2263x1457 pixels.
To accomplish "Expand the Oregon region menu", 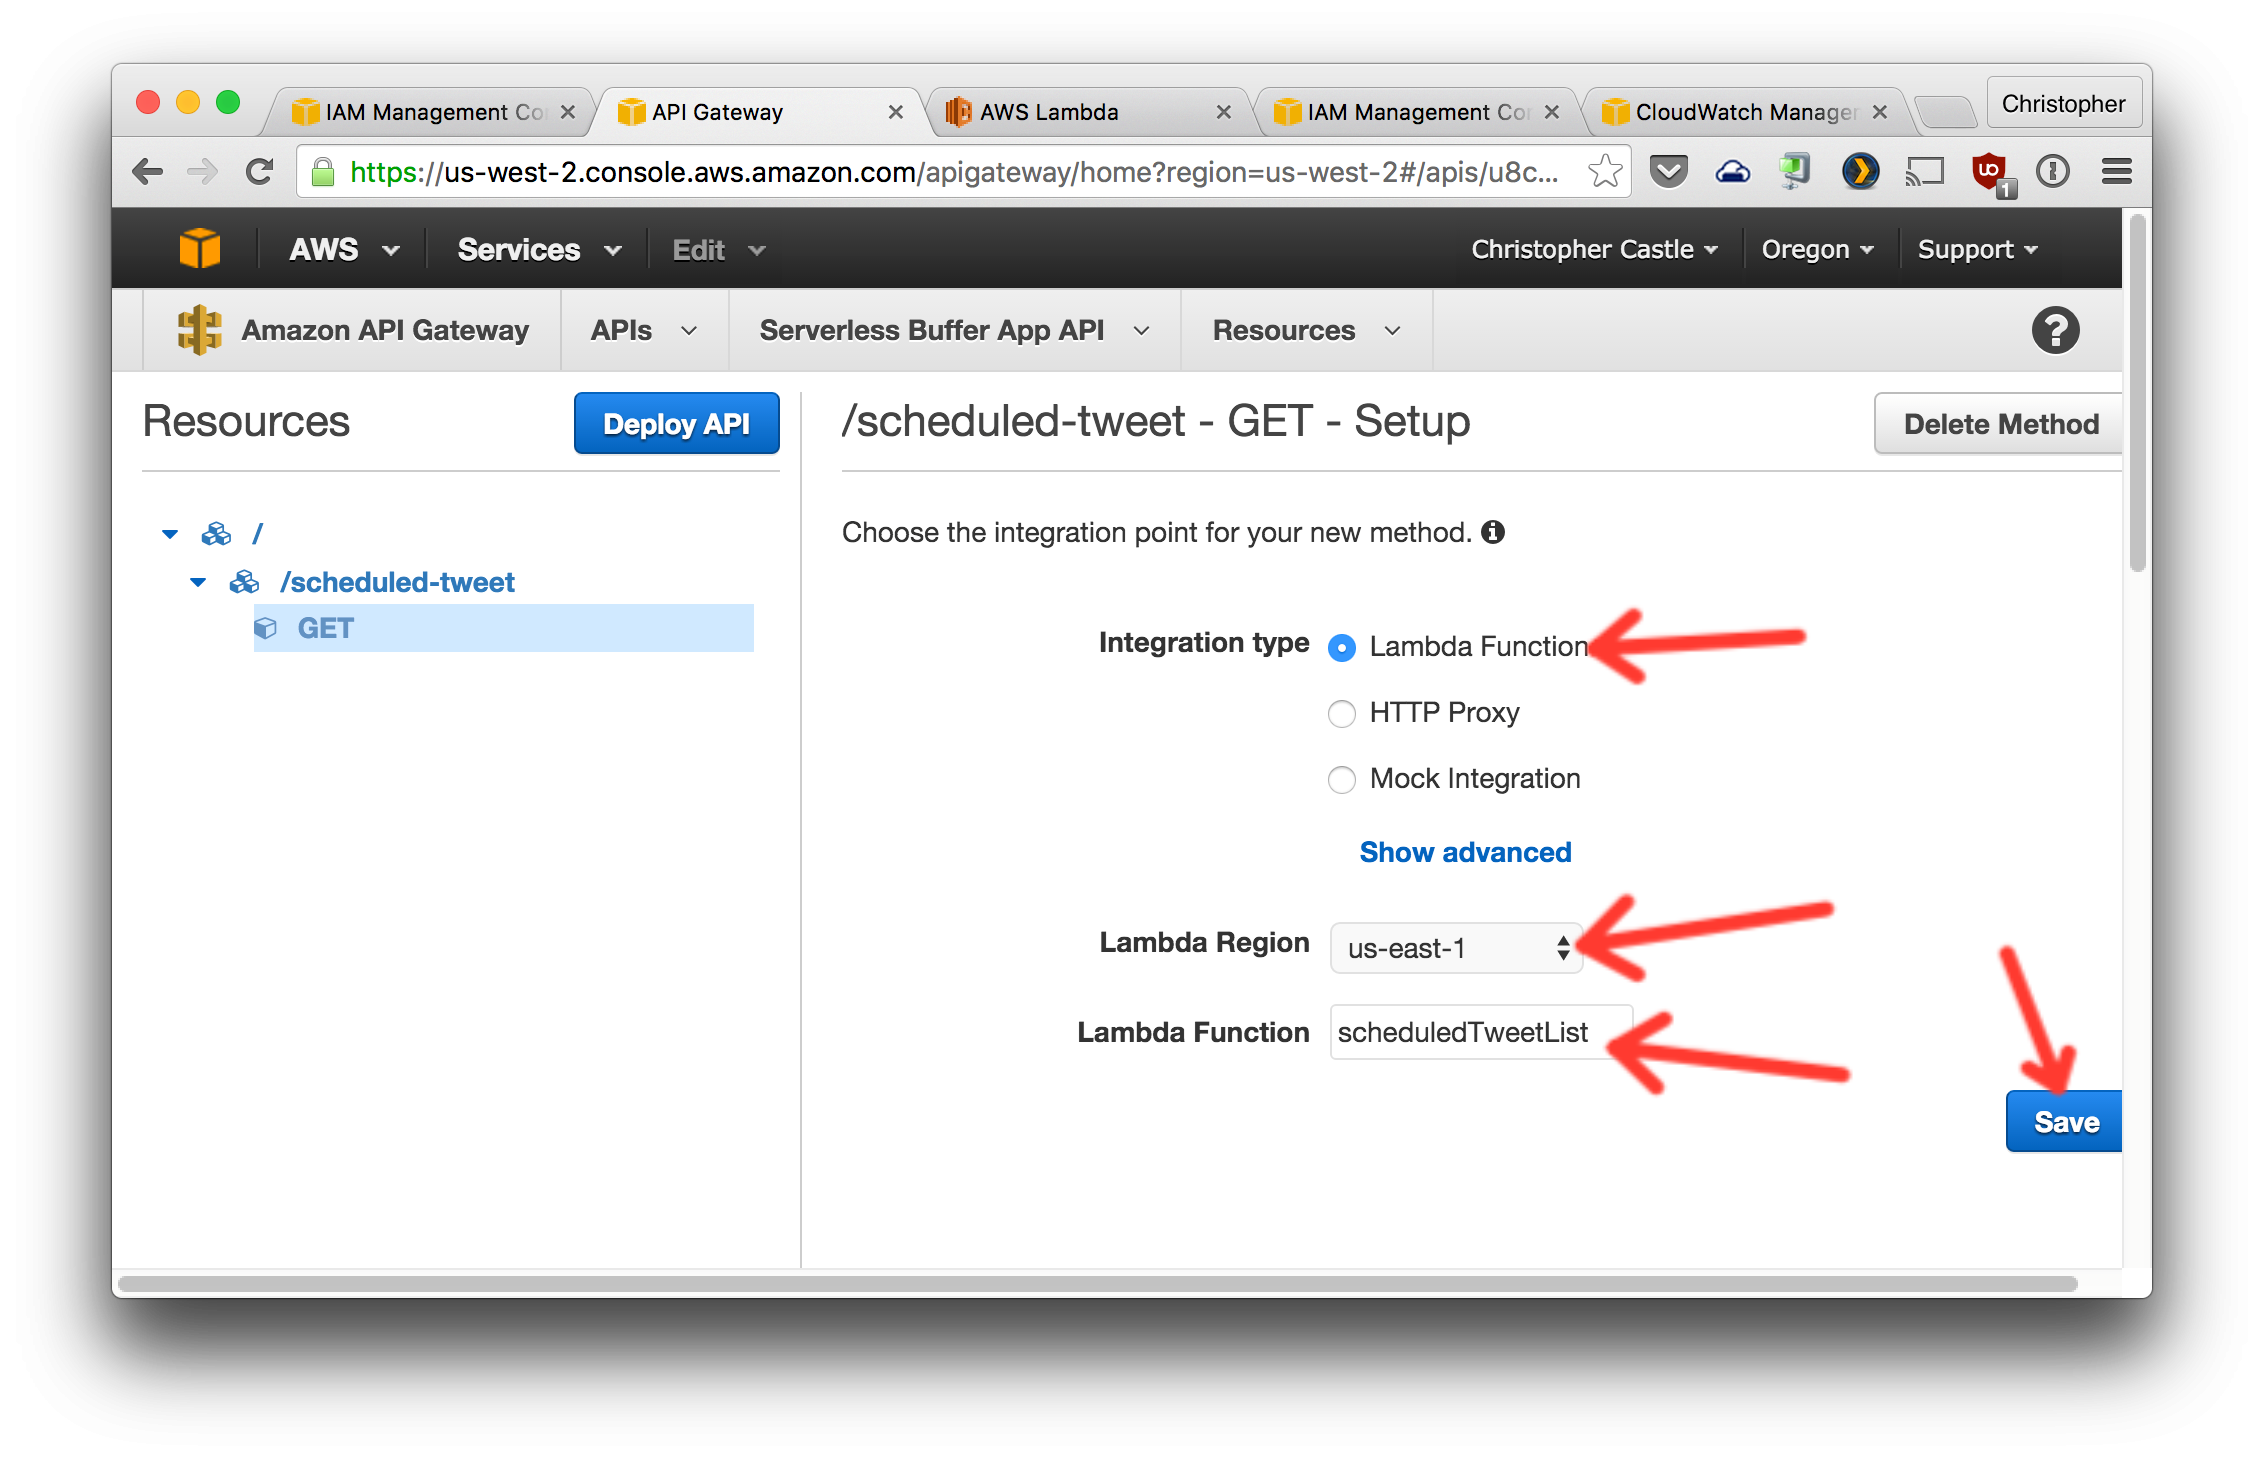I will [x=1817, y=249].
